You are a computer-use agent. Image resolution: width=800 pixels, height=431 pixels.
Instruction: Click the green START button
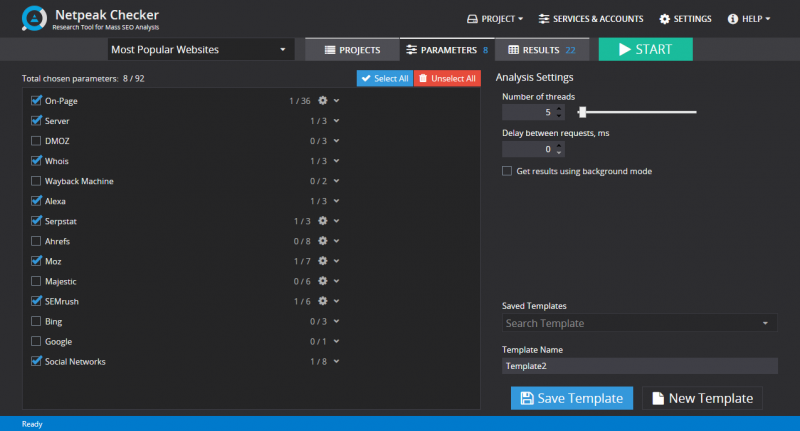pos(645,49)
